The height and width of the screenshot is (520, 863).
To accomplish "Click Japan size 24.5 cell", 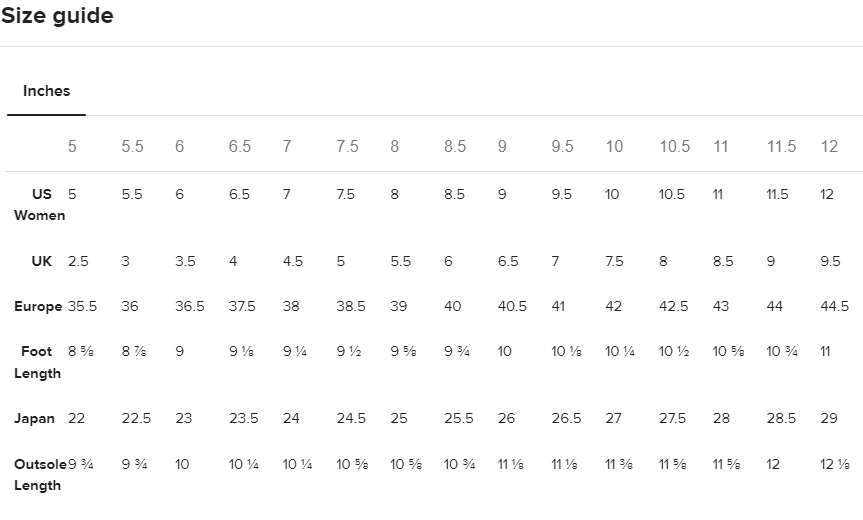I will pyautogui.click(x=351, y=419).
